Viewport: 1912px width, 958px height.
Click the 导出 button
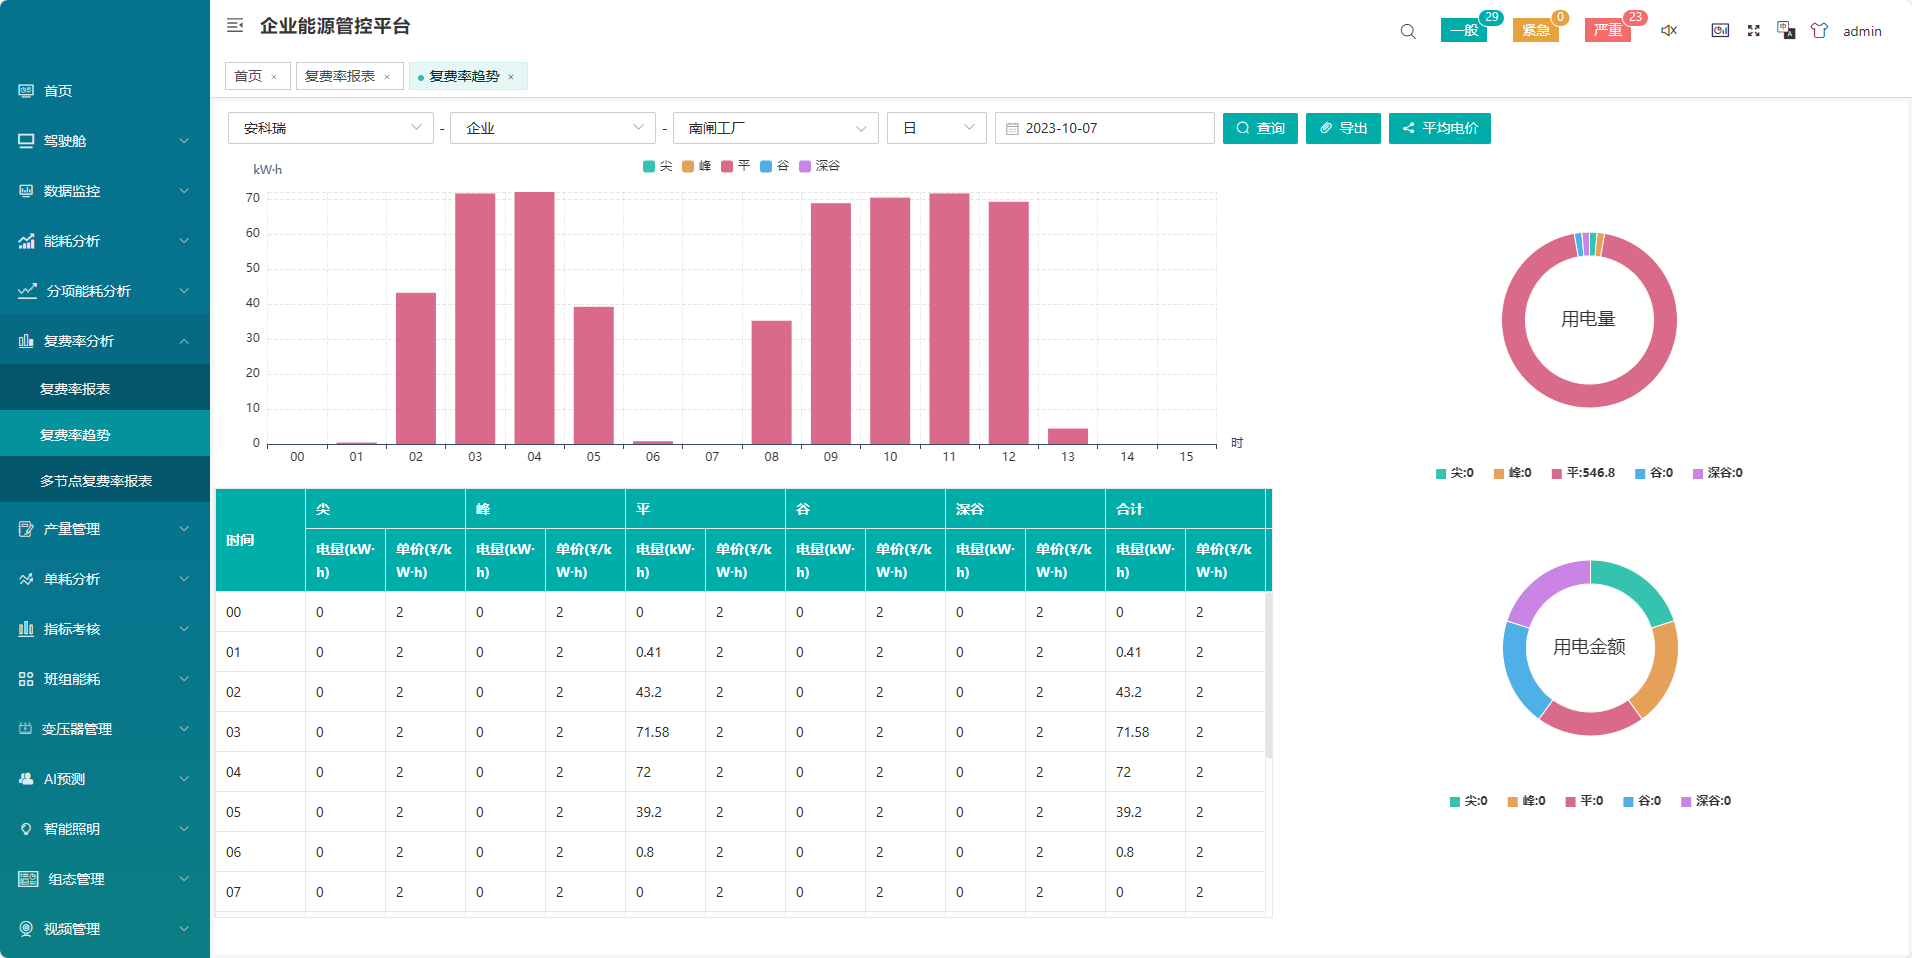[x=1343, y=128]
